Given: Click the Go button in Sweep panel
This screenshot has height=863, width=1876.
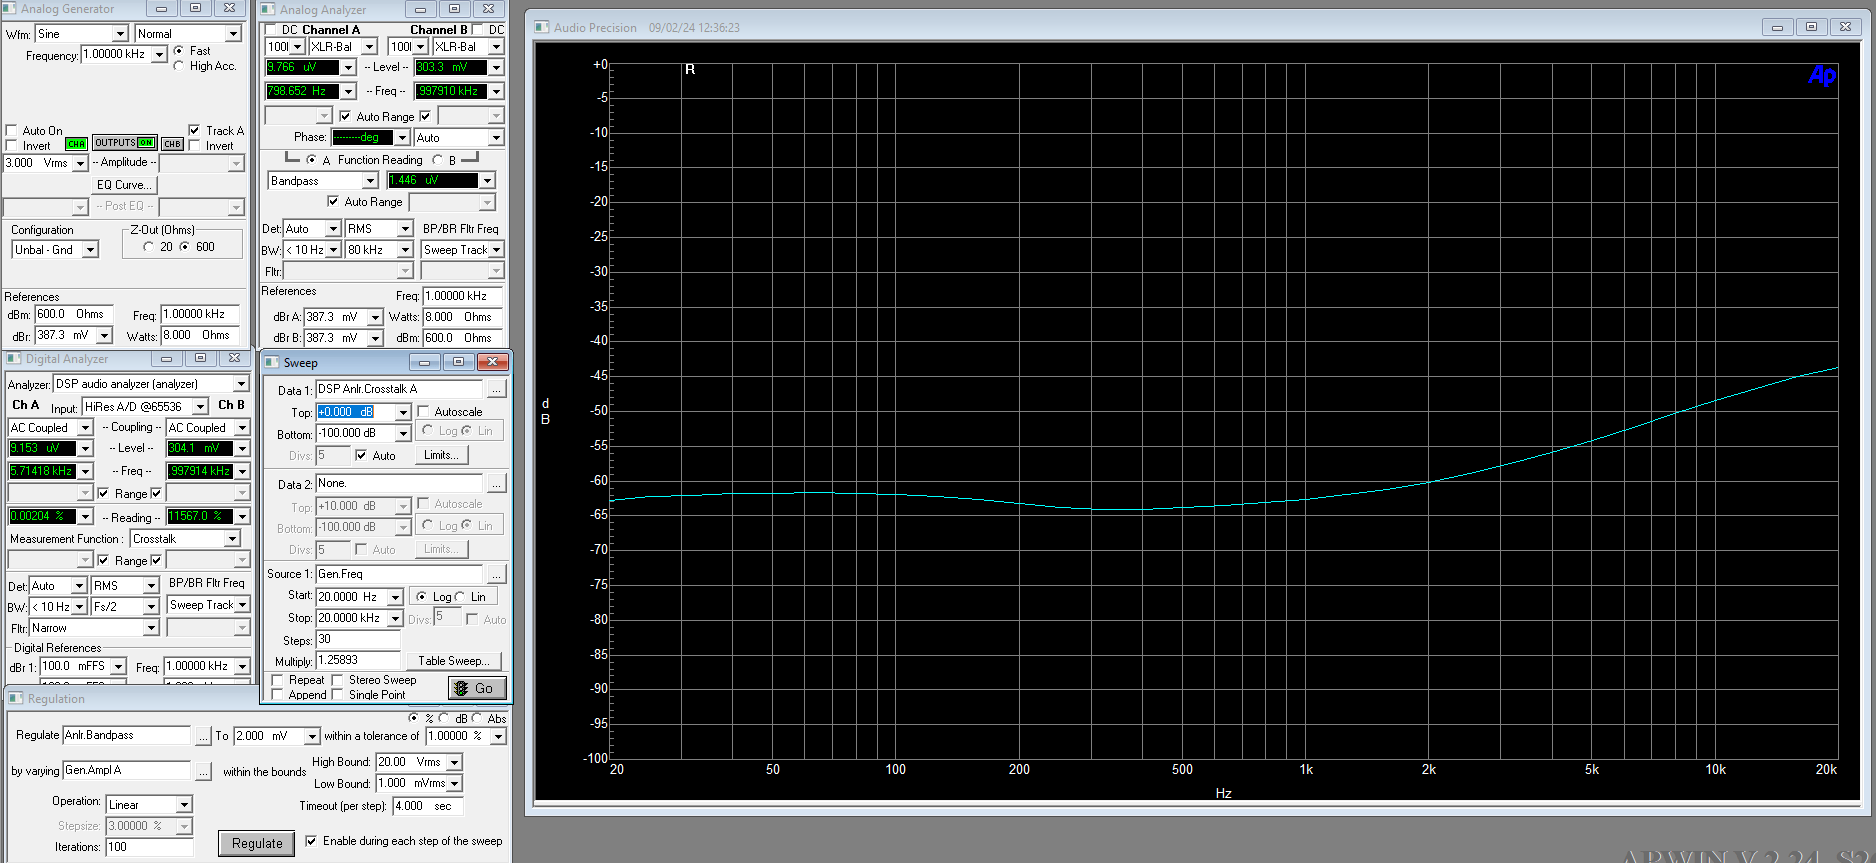Looking at the screenshot, I should [478, 688].
